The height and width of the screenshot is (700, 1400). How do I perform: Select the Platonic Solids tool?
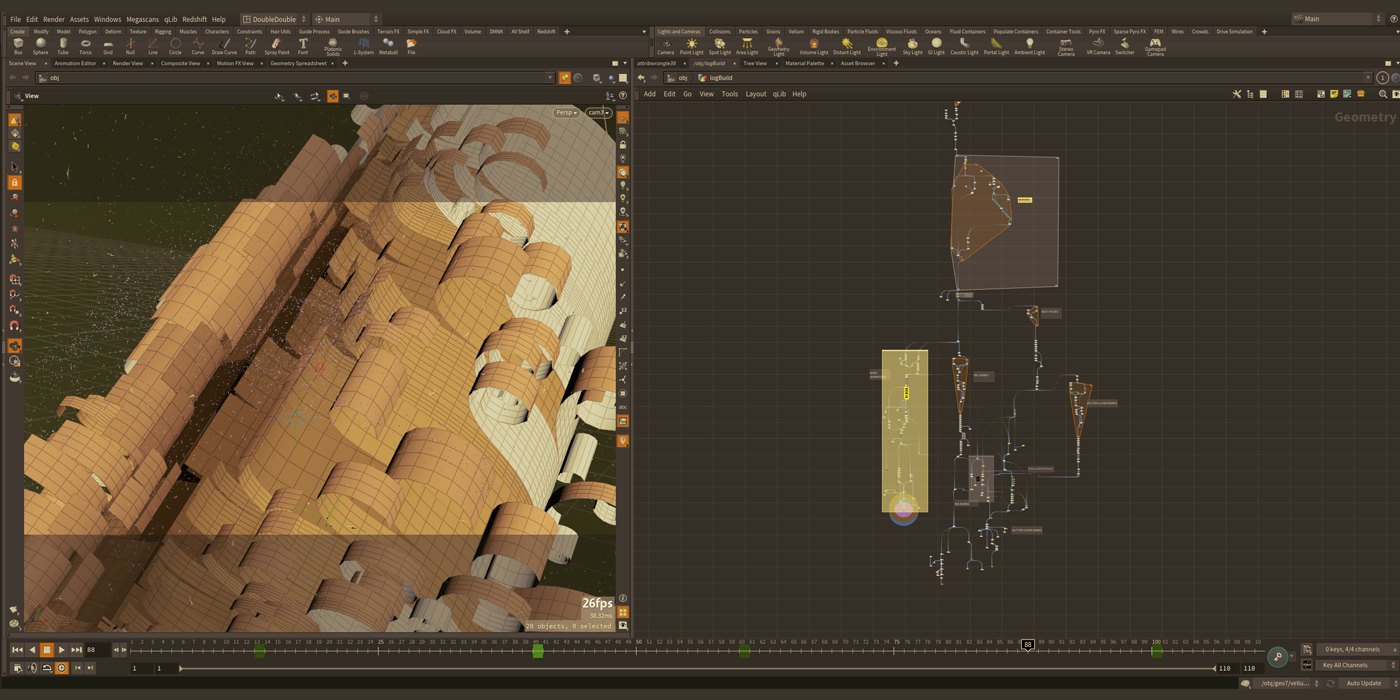click(333, 47)
